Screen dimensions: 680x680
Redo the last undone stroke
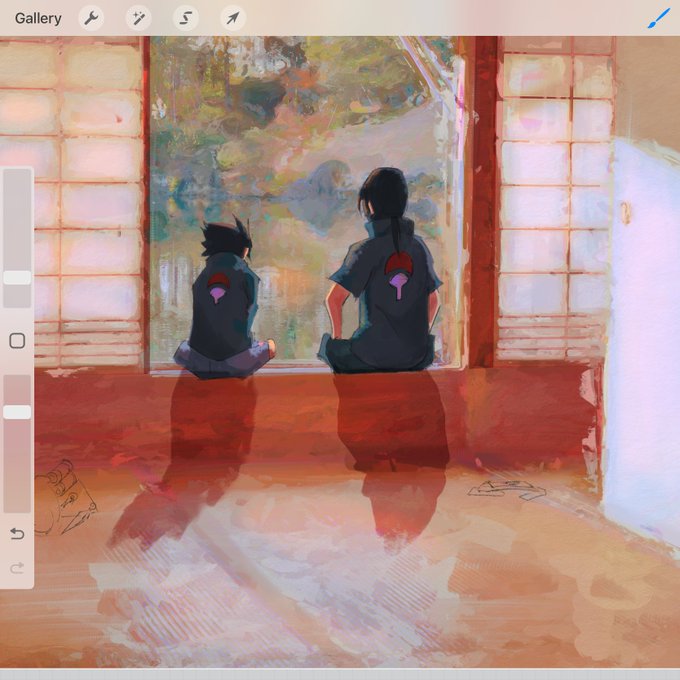click(x=17, y=568)
